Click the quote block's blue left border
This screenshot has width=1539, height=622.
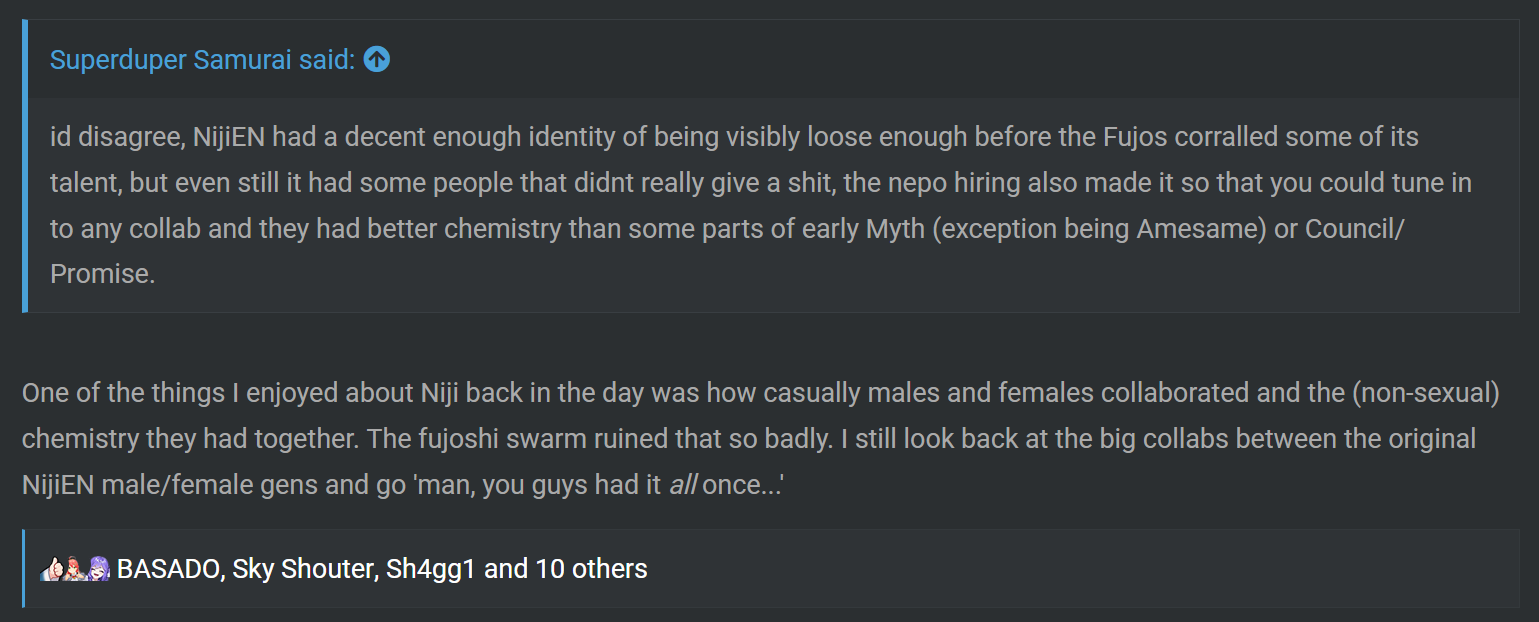(25, 166)
